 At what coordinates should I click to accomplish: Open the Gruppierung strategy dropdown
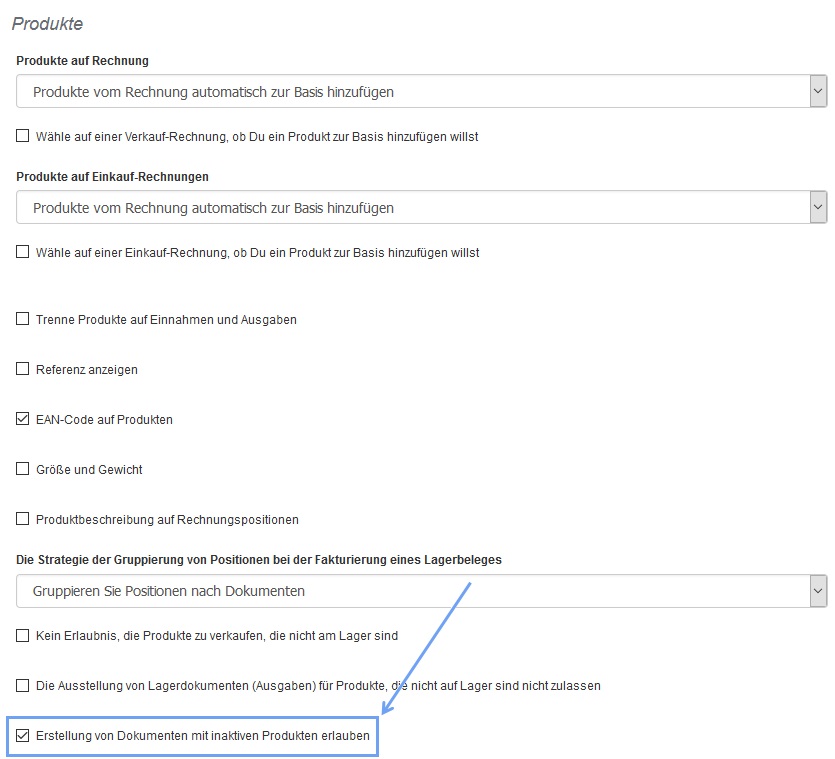[421, 591]
